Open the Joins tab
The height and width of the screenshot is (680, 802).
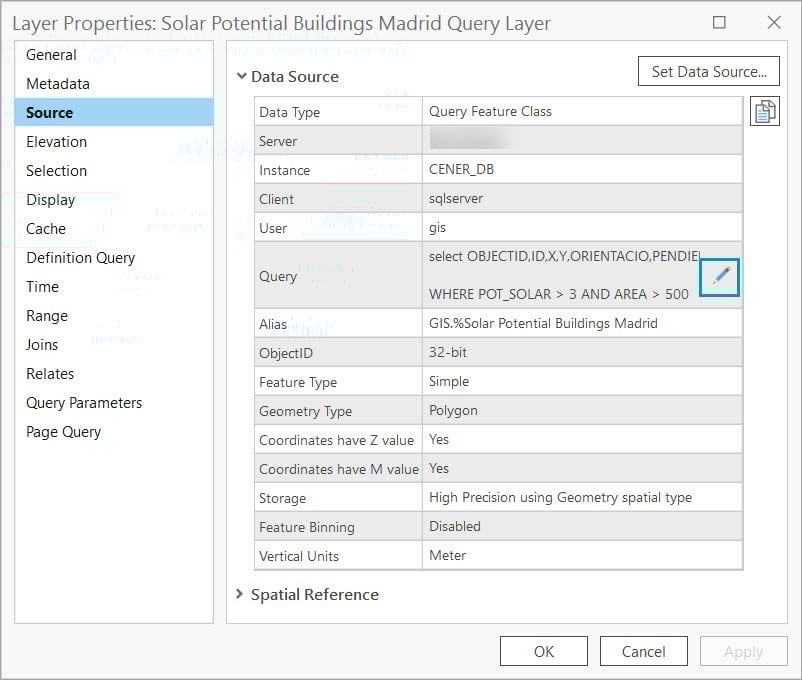click(43, 344)
